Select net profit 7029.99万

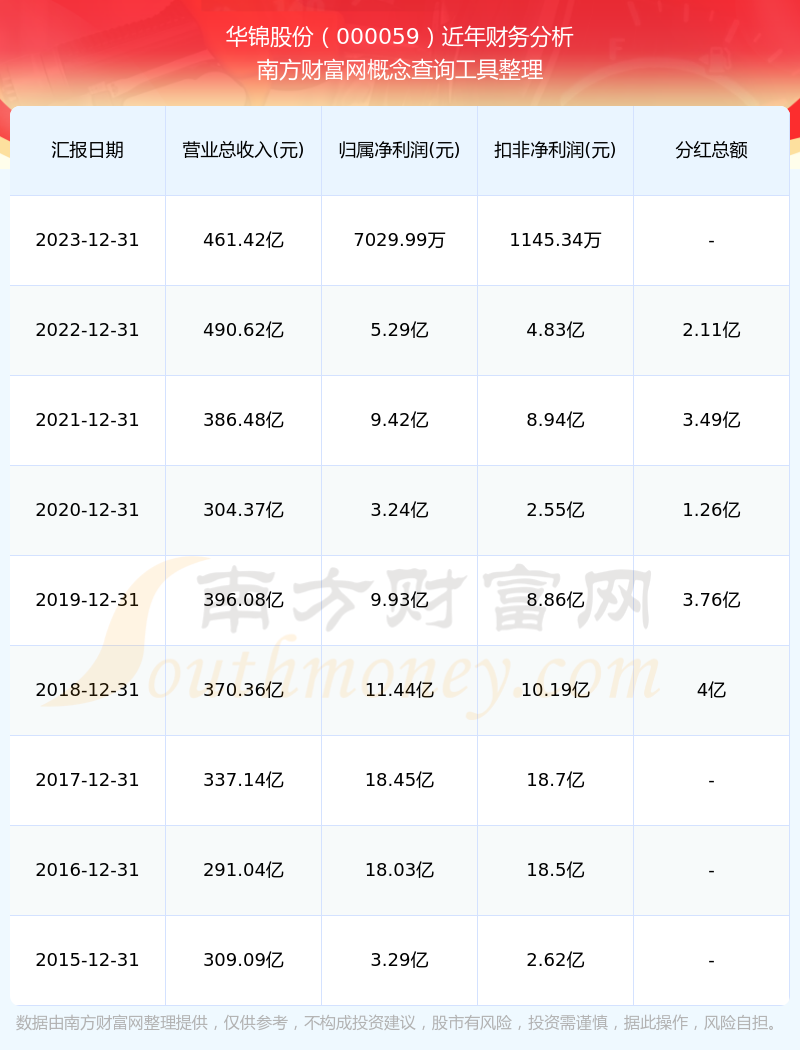coord(400,240)
